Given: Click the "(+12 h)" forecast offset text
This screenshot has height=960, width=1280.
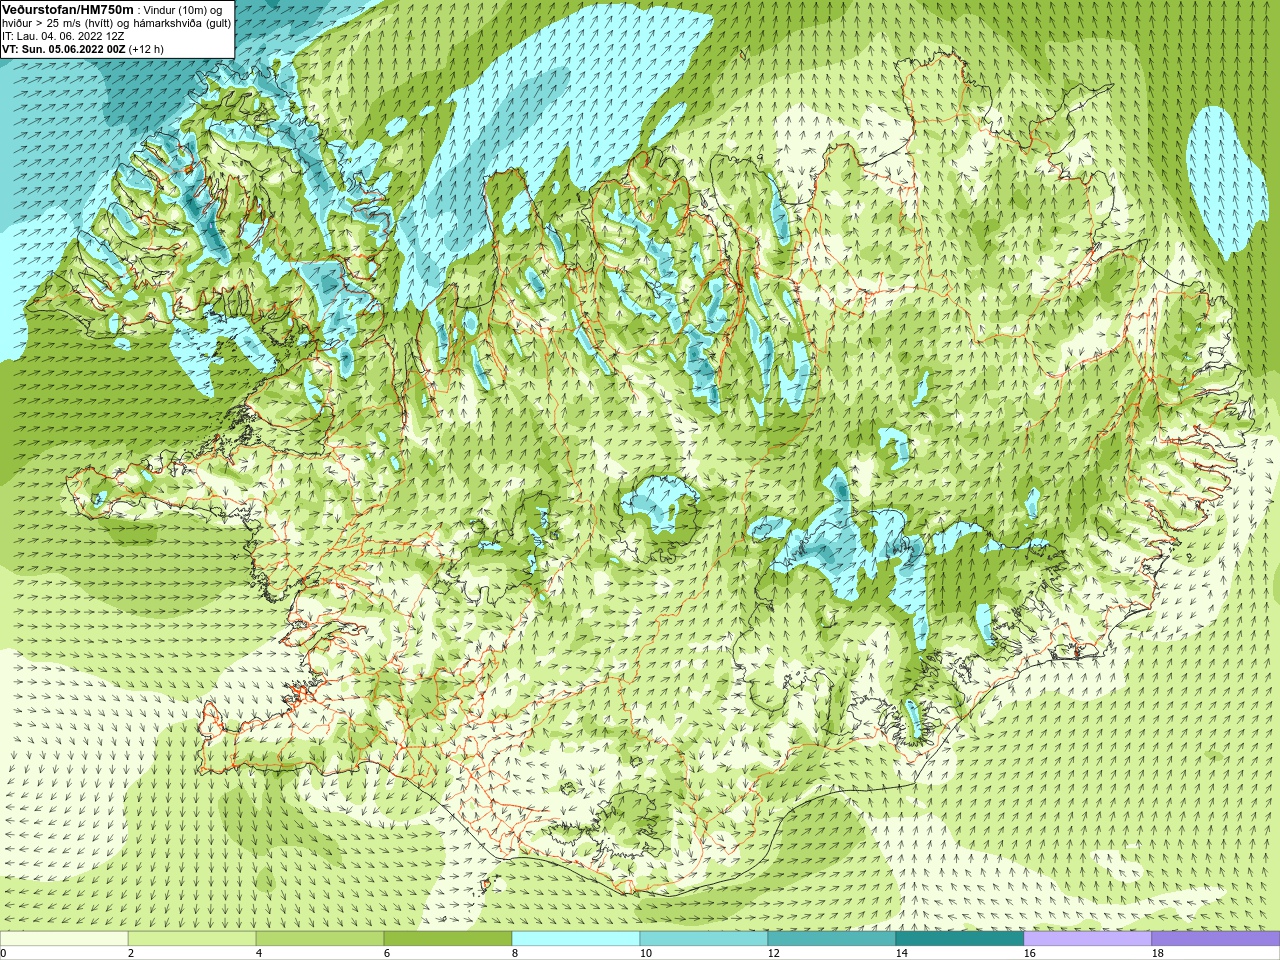Looking at the screenshot, I should tap(146, 49).
